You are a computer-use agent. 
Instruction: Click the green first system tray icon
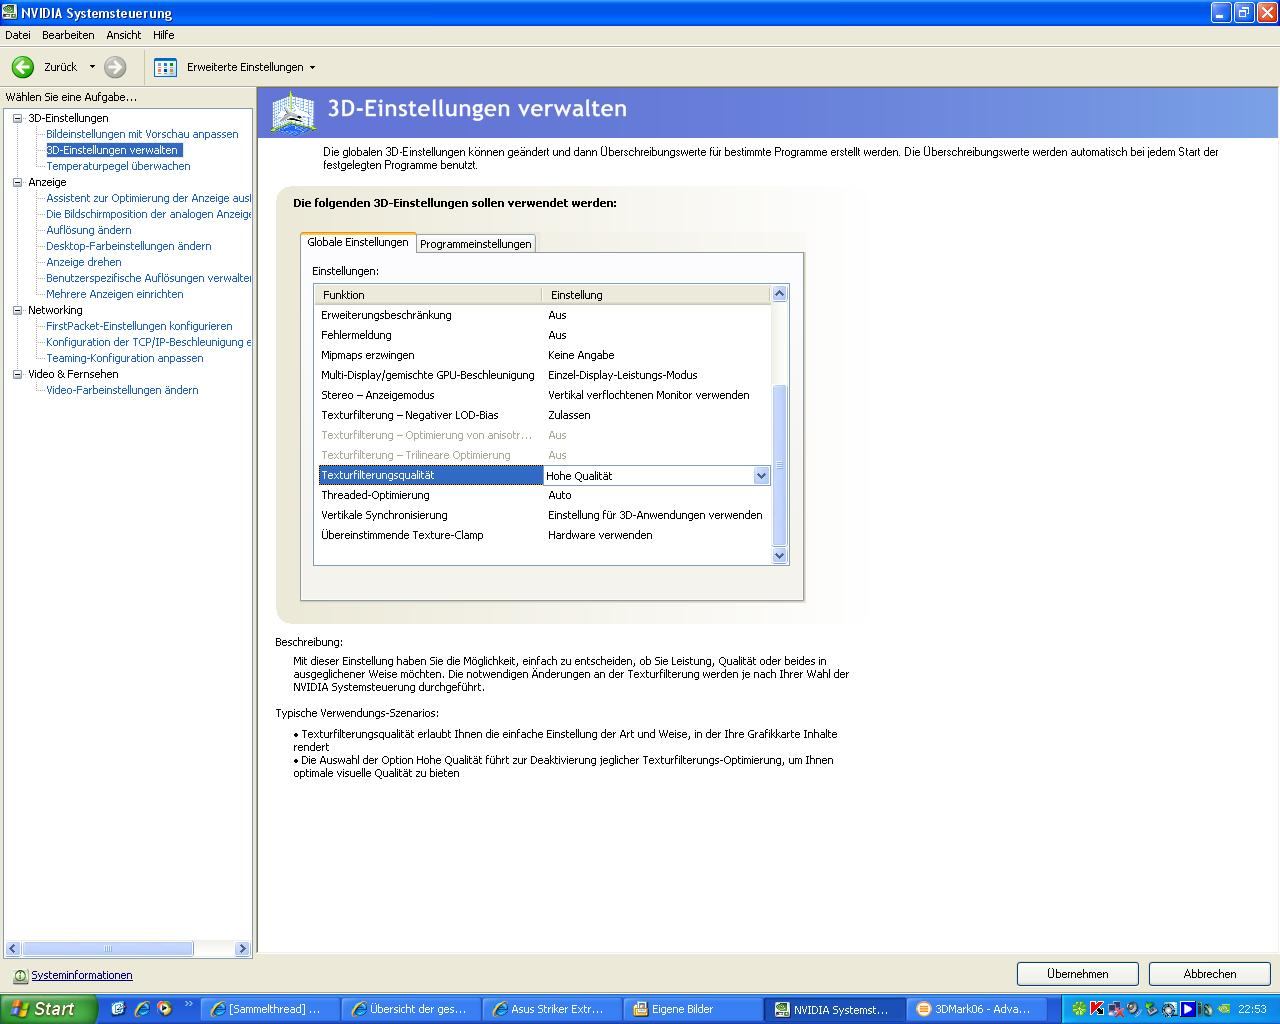1079,1009
